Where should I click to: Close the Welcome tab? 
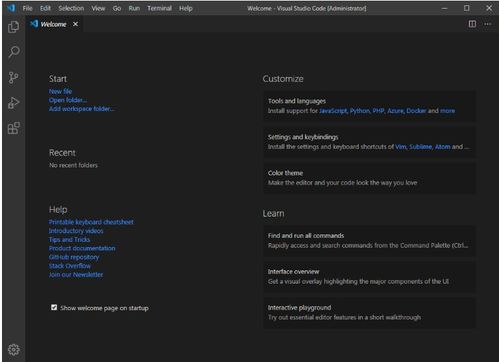pyautogui.click(x=76, y=24)
